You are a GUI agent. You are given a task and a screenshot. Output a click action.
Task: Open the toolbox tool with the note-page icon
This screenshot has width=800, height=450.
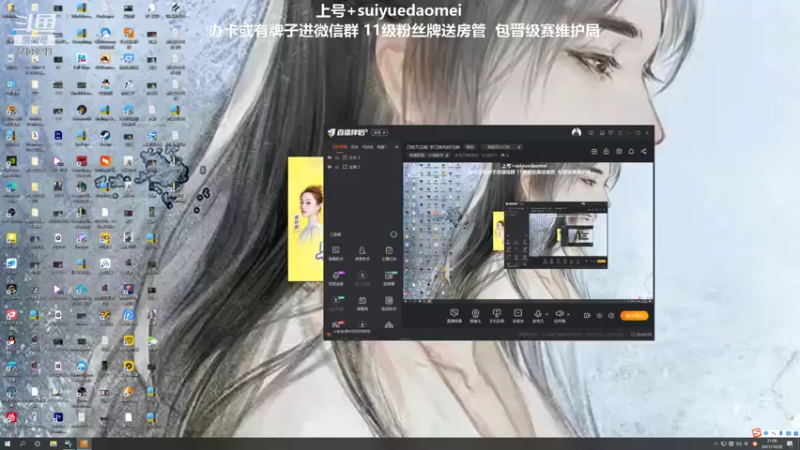tap(389, 253)
